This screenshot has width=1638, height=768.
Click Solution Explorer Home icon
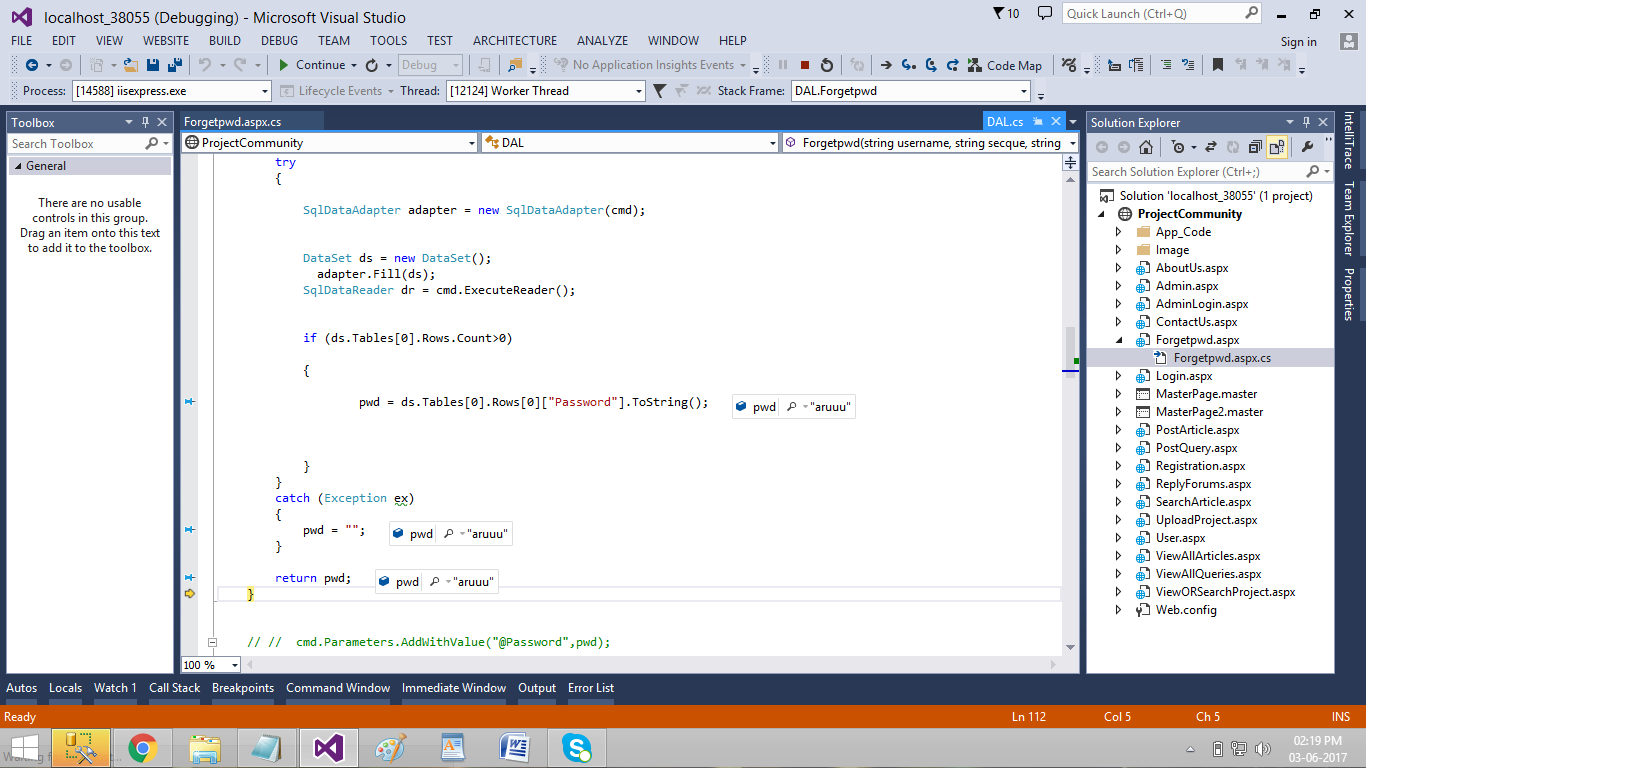(x=1146, y=147)
